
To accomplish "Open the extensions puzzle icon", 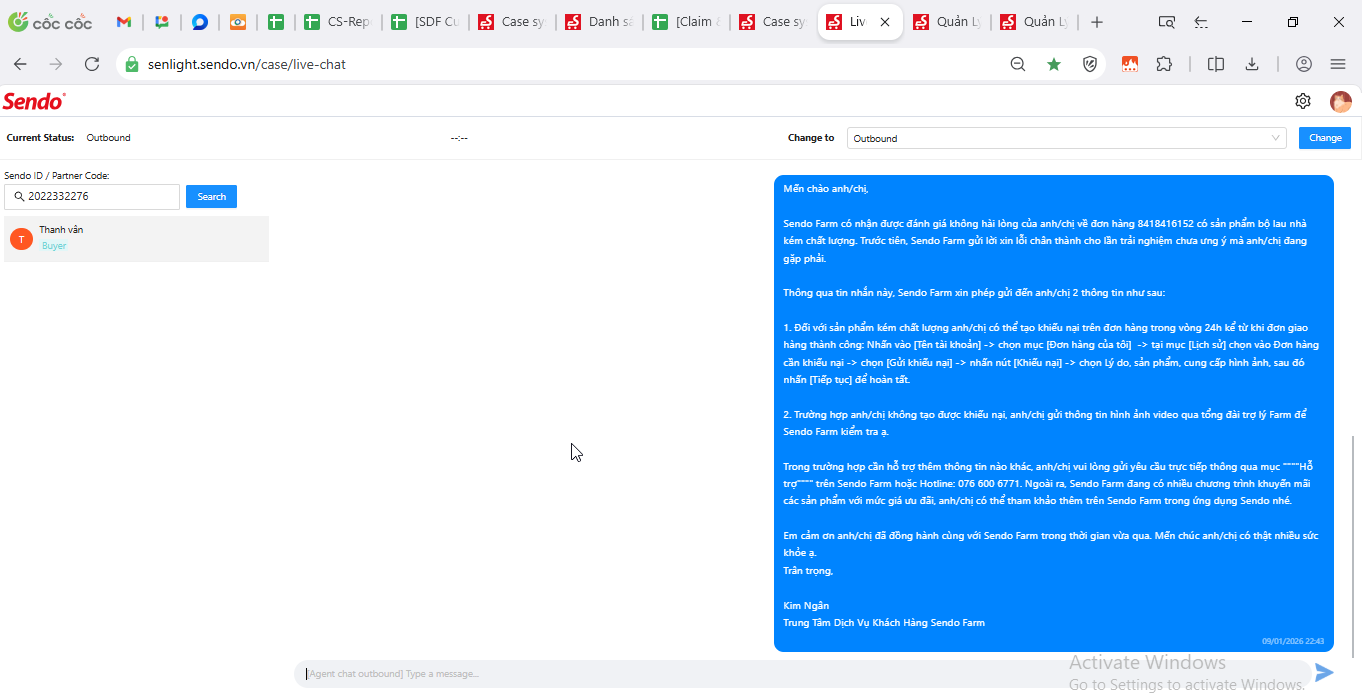I will coord(1164,64).
